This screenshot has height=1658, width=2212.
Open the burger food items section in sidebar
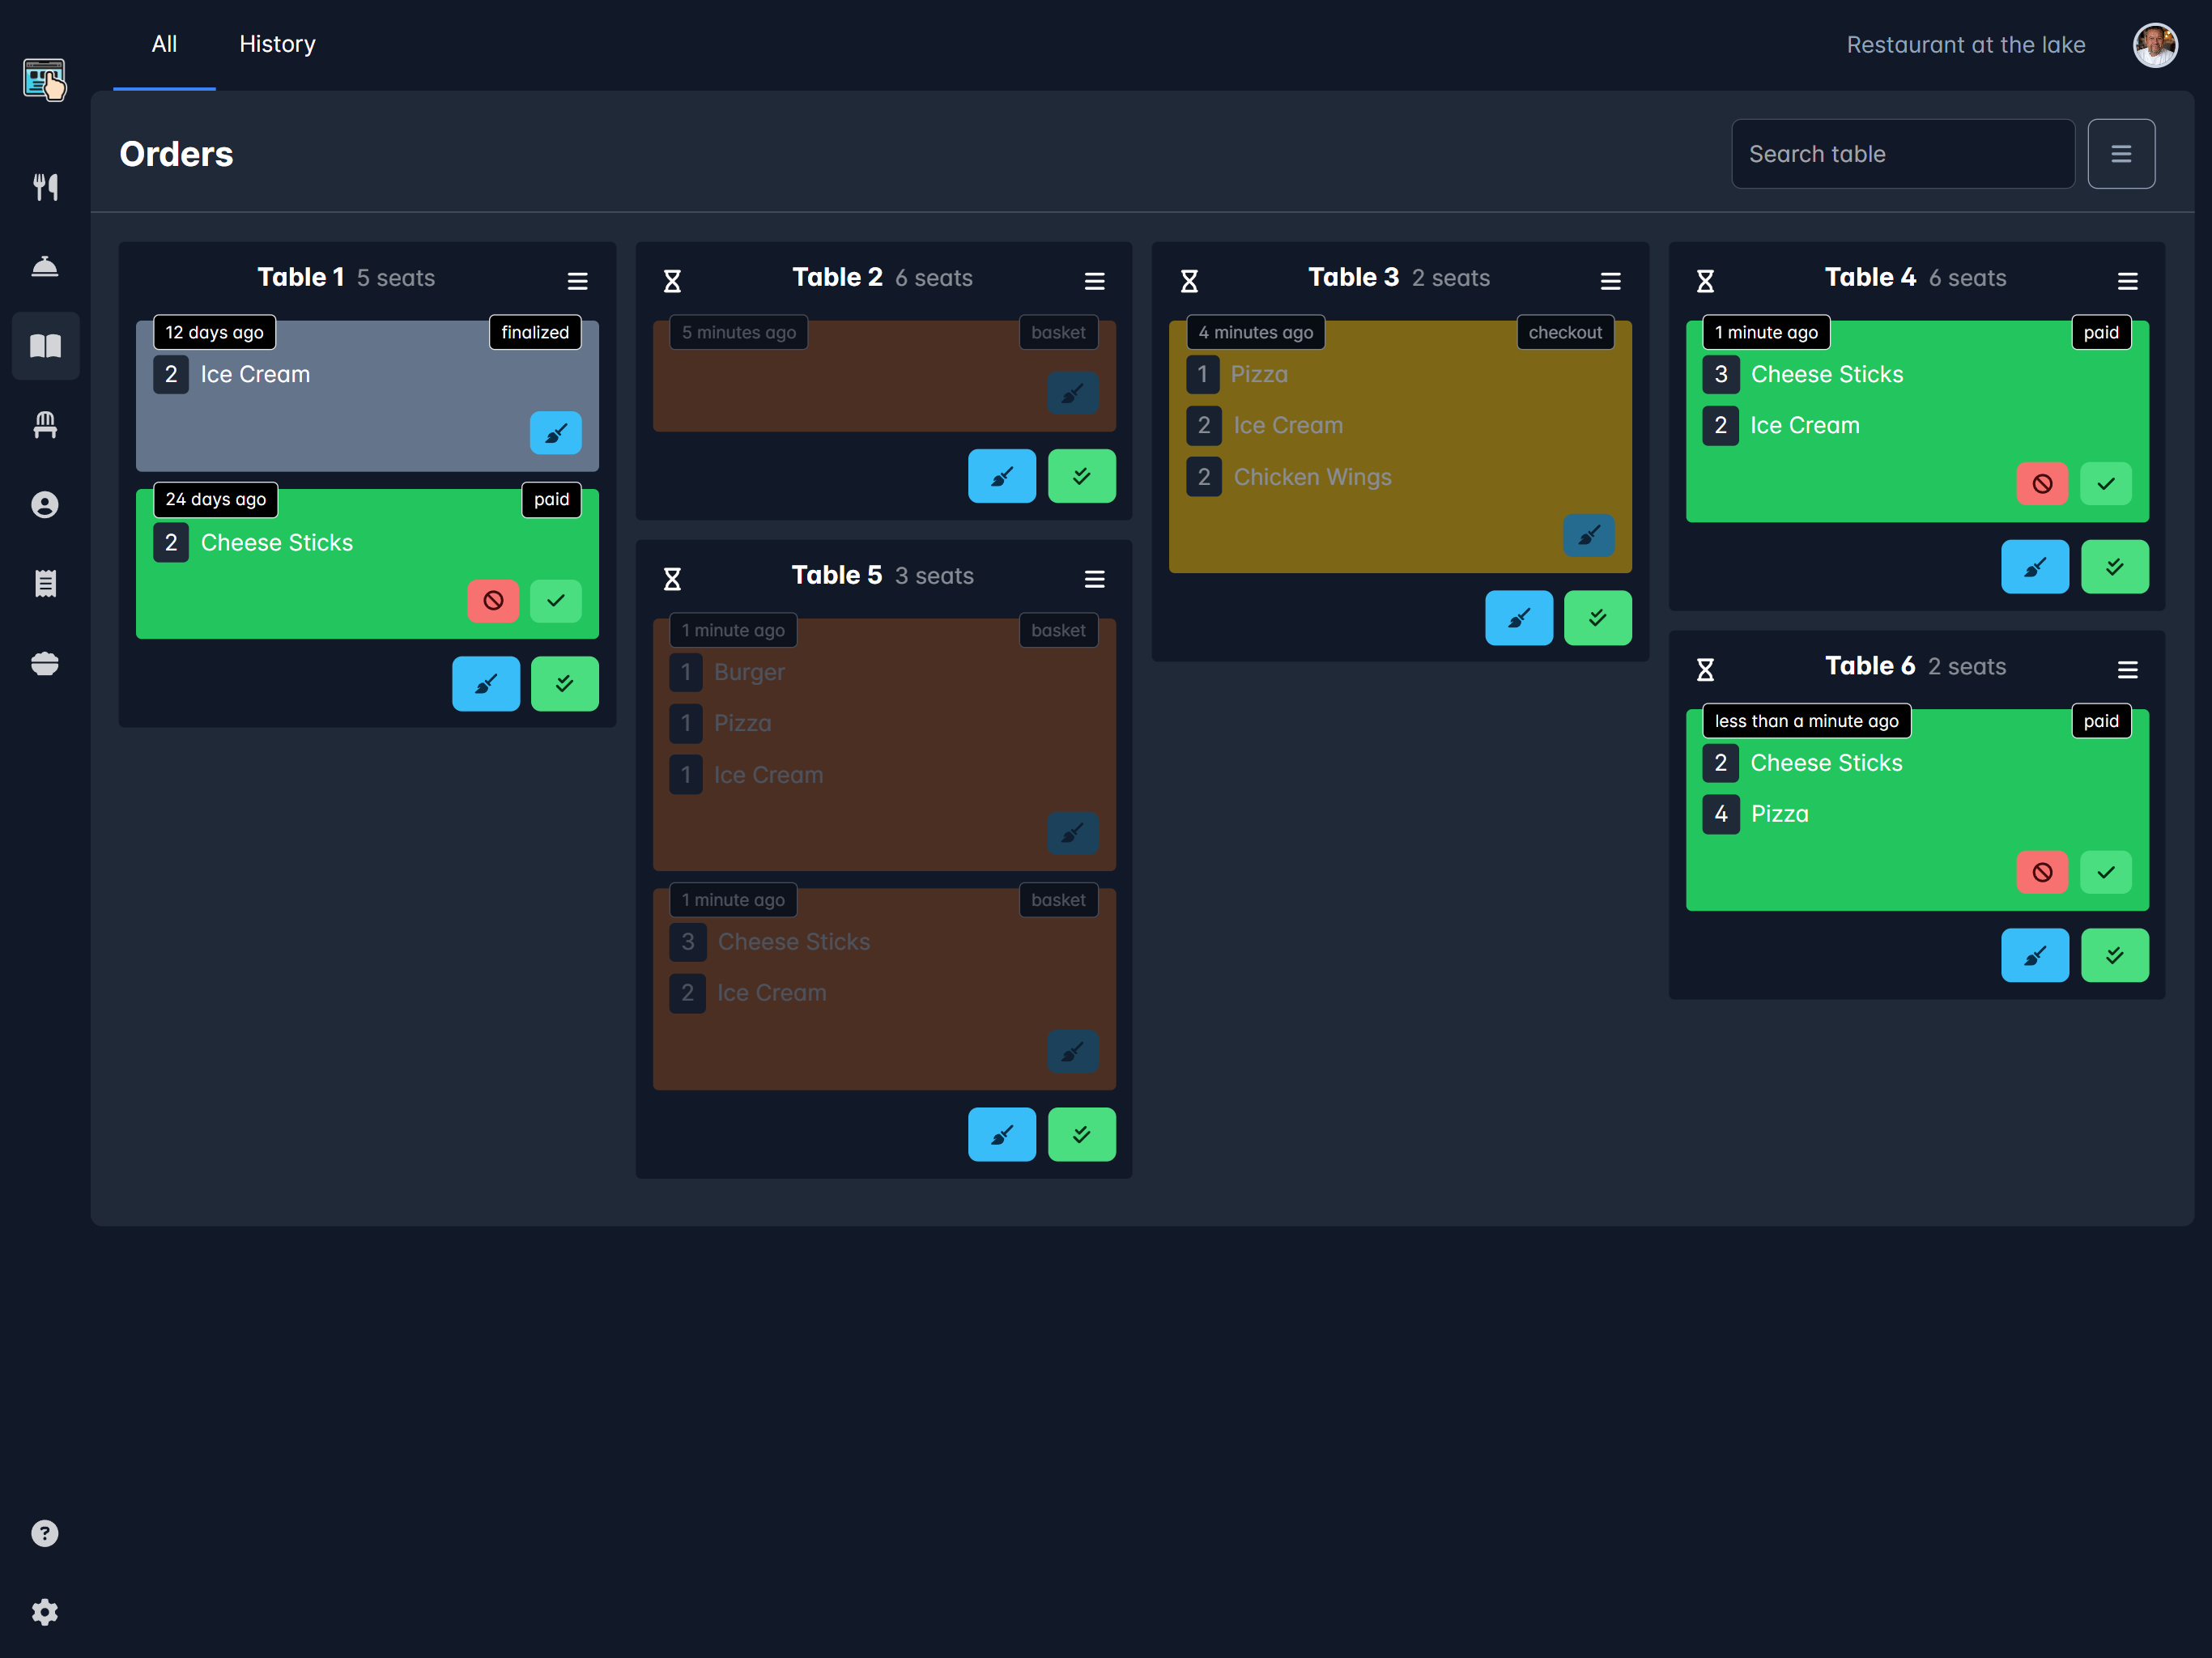coord(45,663)
